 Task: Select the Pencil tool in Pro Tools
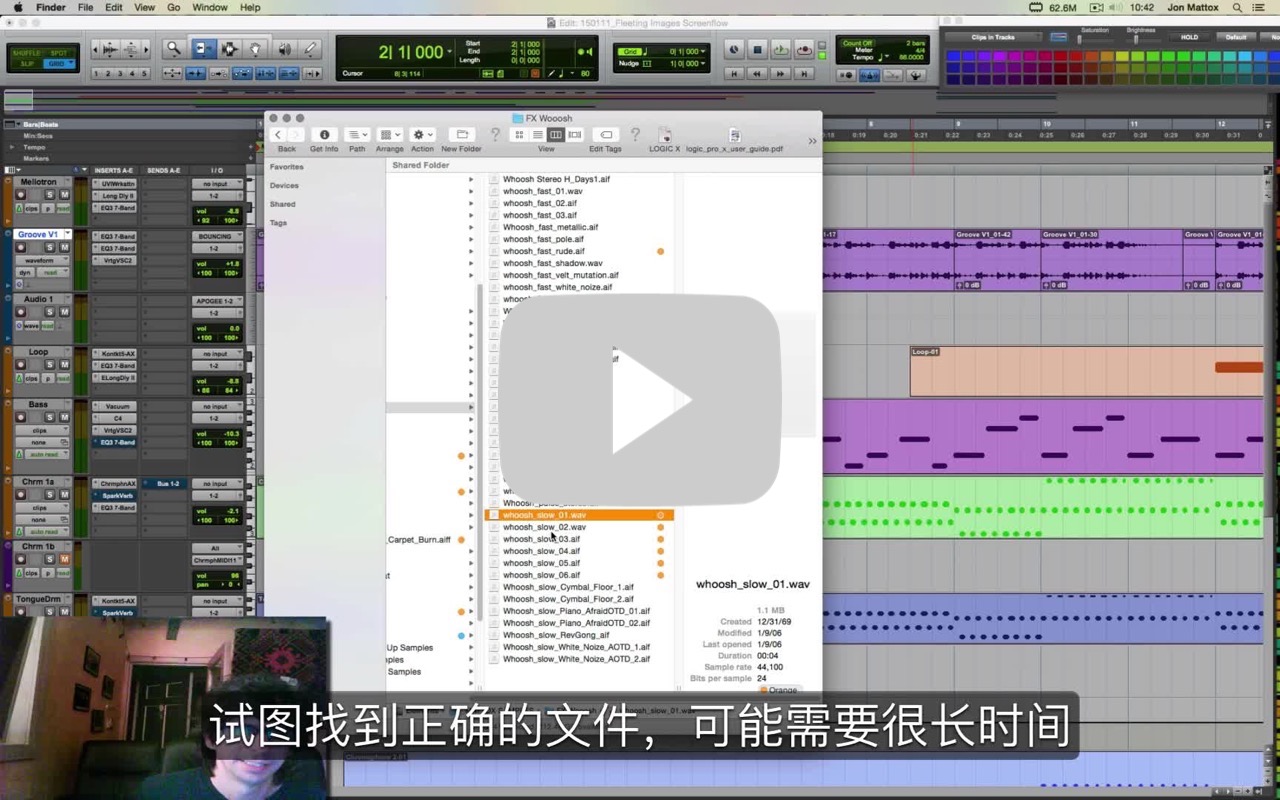click(311, 48)
